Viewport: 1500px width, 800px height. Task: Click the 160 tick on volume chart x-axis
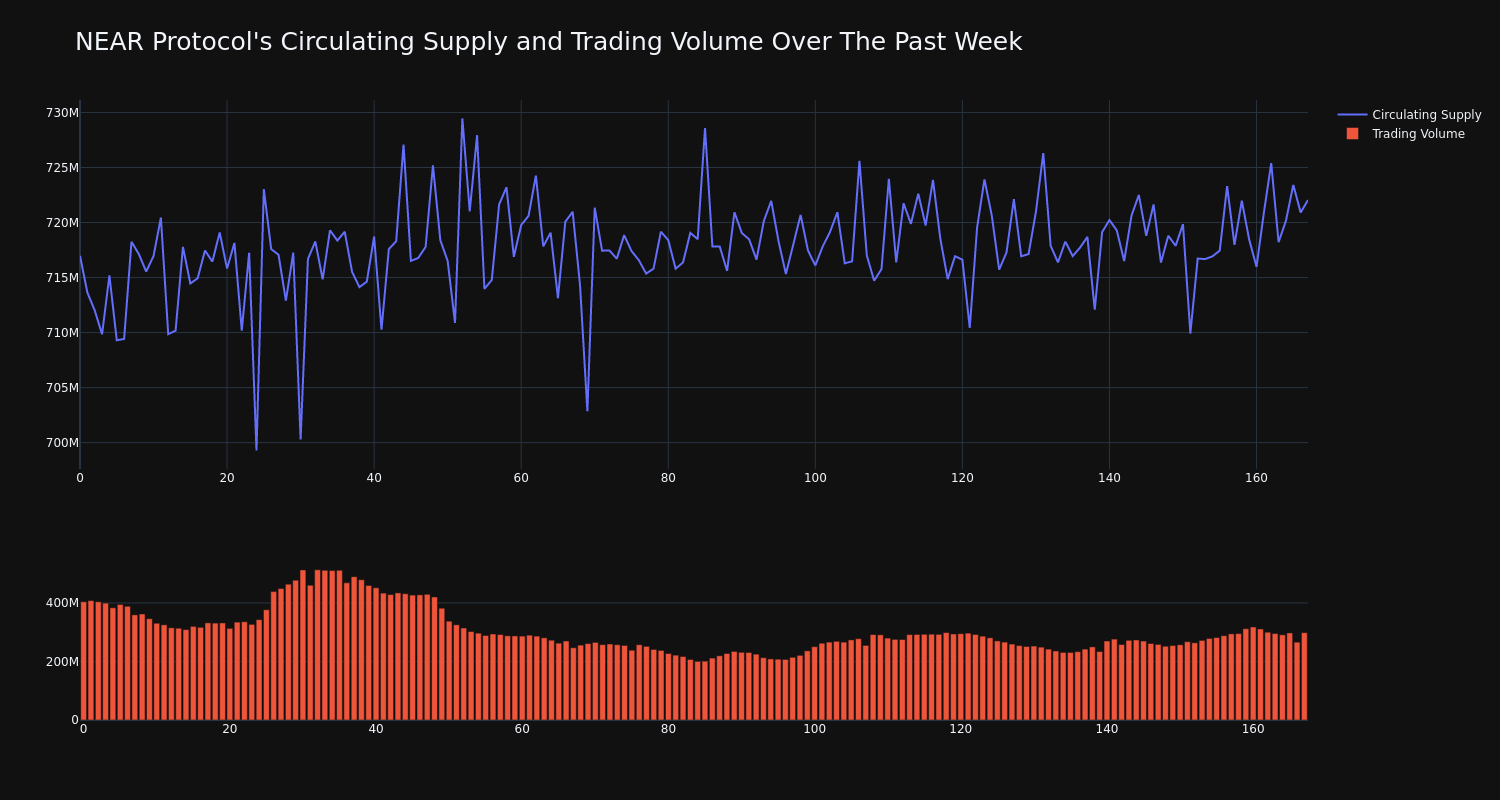point(1253,729)
